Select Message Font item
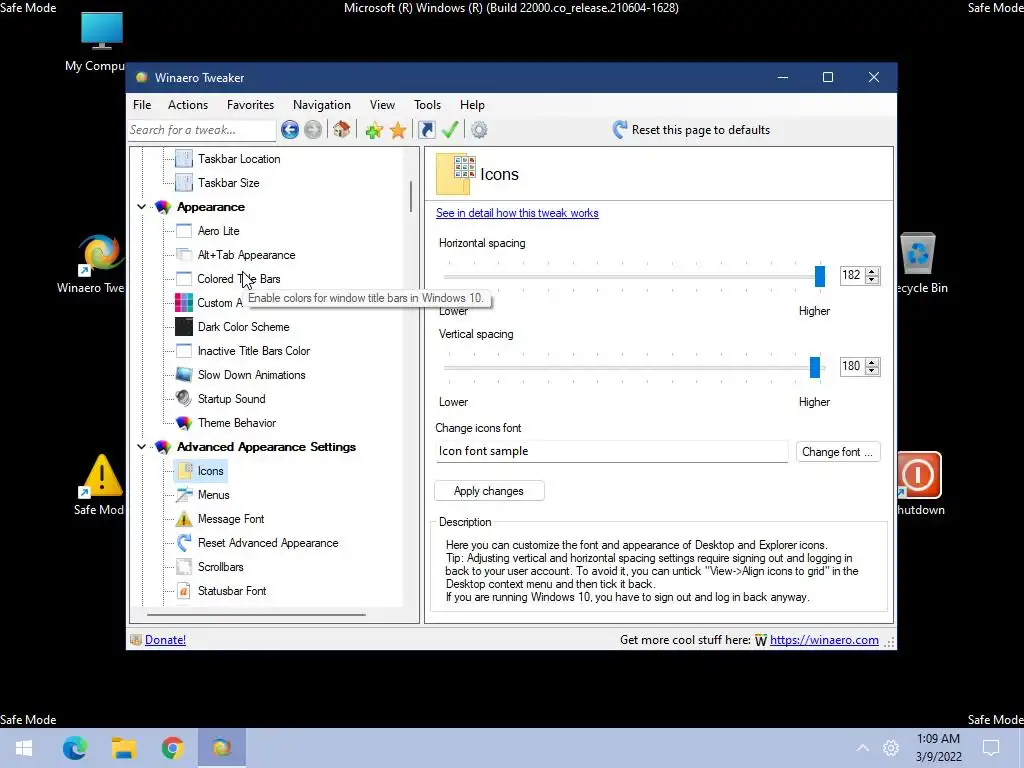 [x=231, y=519]
